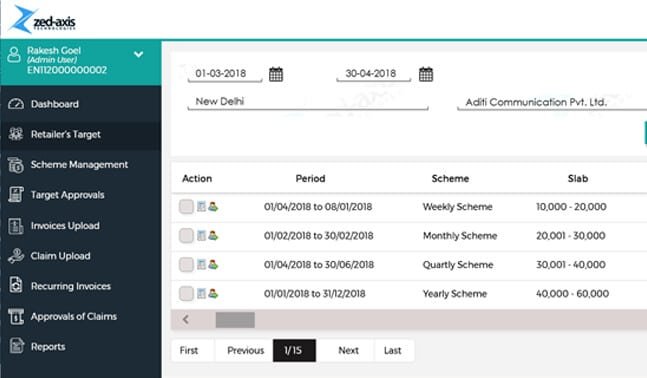Select period 01/01/2018 to 31/12/2018
This screenshot has width=647, height=378.
(314, 293)
